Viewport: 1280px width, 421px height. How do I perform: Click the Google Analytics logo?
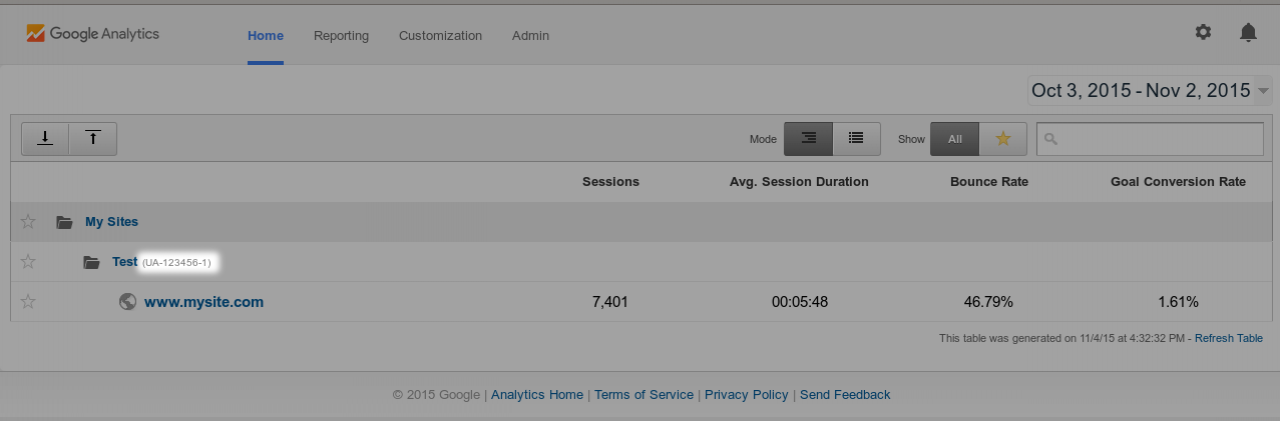tap(93, 34)
